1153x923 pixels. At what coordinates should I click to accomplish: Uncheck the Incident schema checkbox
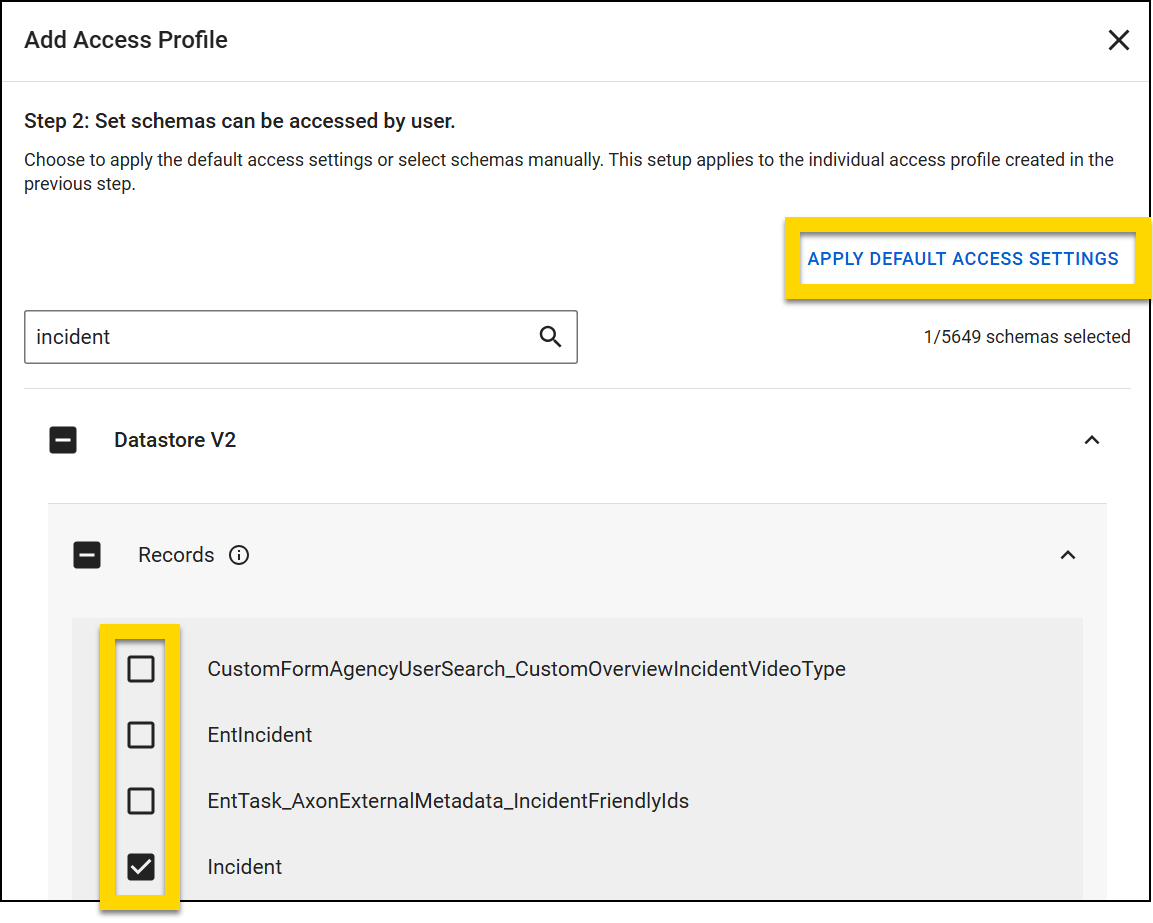click(141, 867)
